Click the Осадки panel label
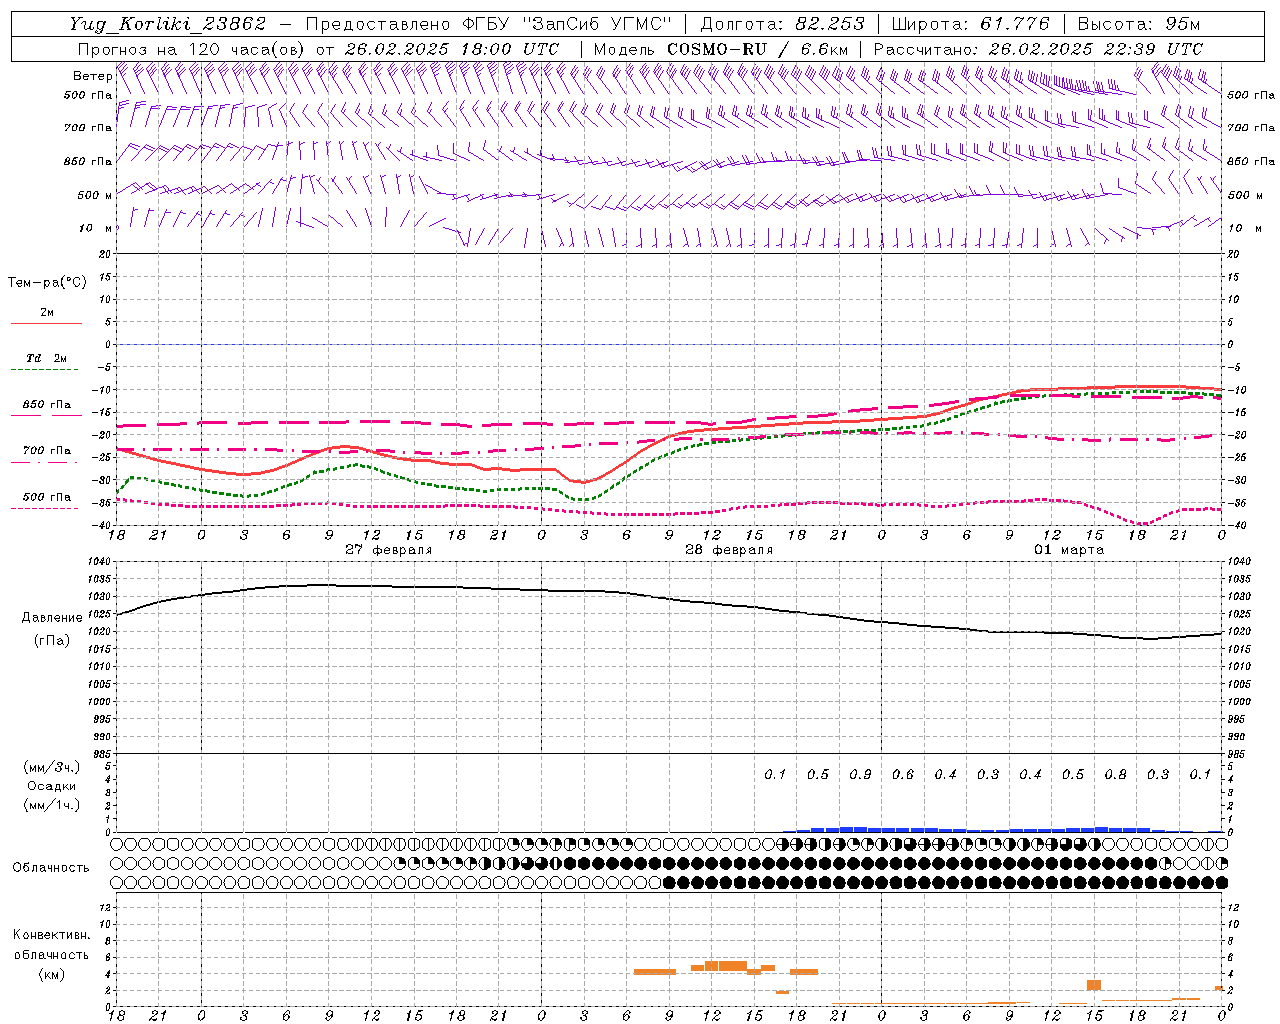 tap(51, 786)
